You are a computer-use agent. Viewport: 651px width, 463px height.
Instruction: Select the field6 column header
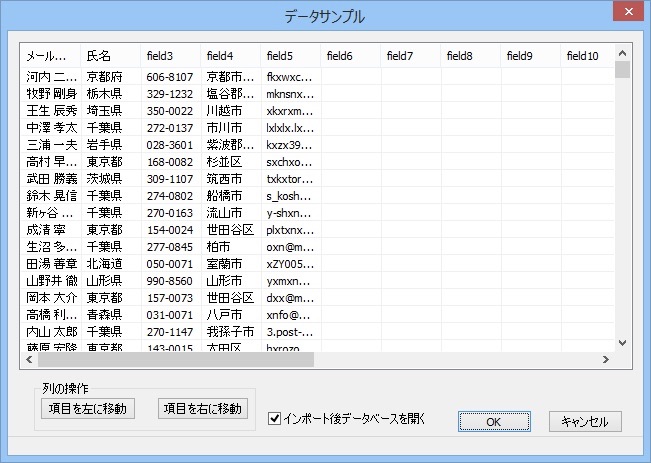350,56
